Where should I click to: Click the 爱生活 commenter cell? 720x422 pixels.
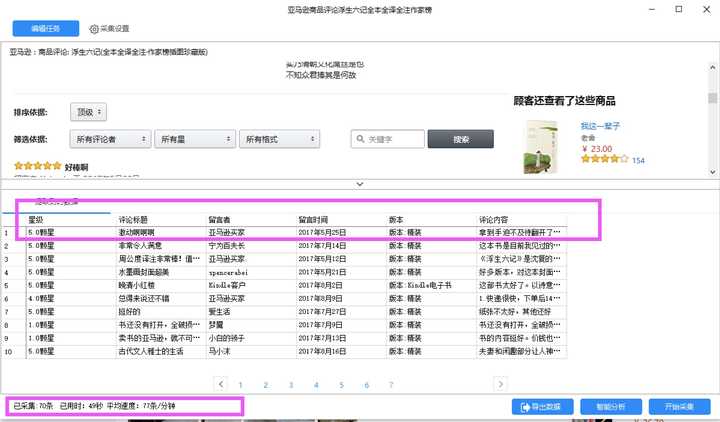click(x=251, y=312)
